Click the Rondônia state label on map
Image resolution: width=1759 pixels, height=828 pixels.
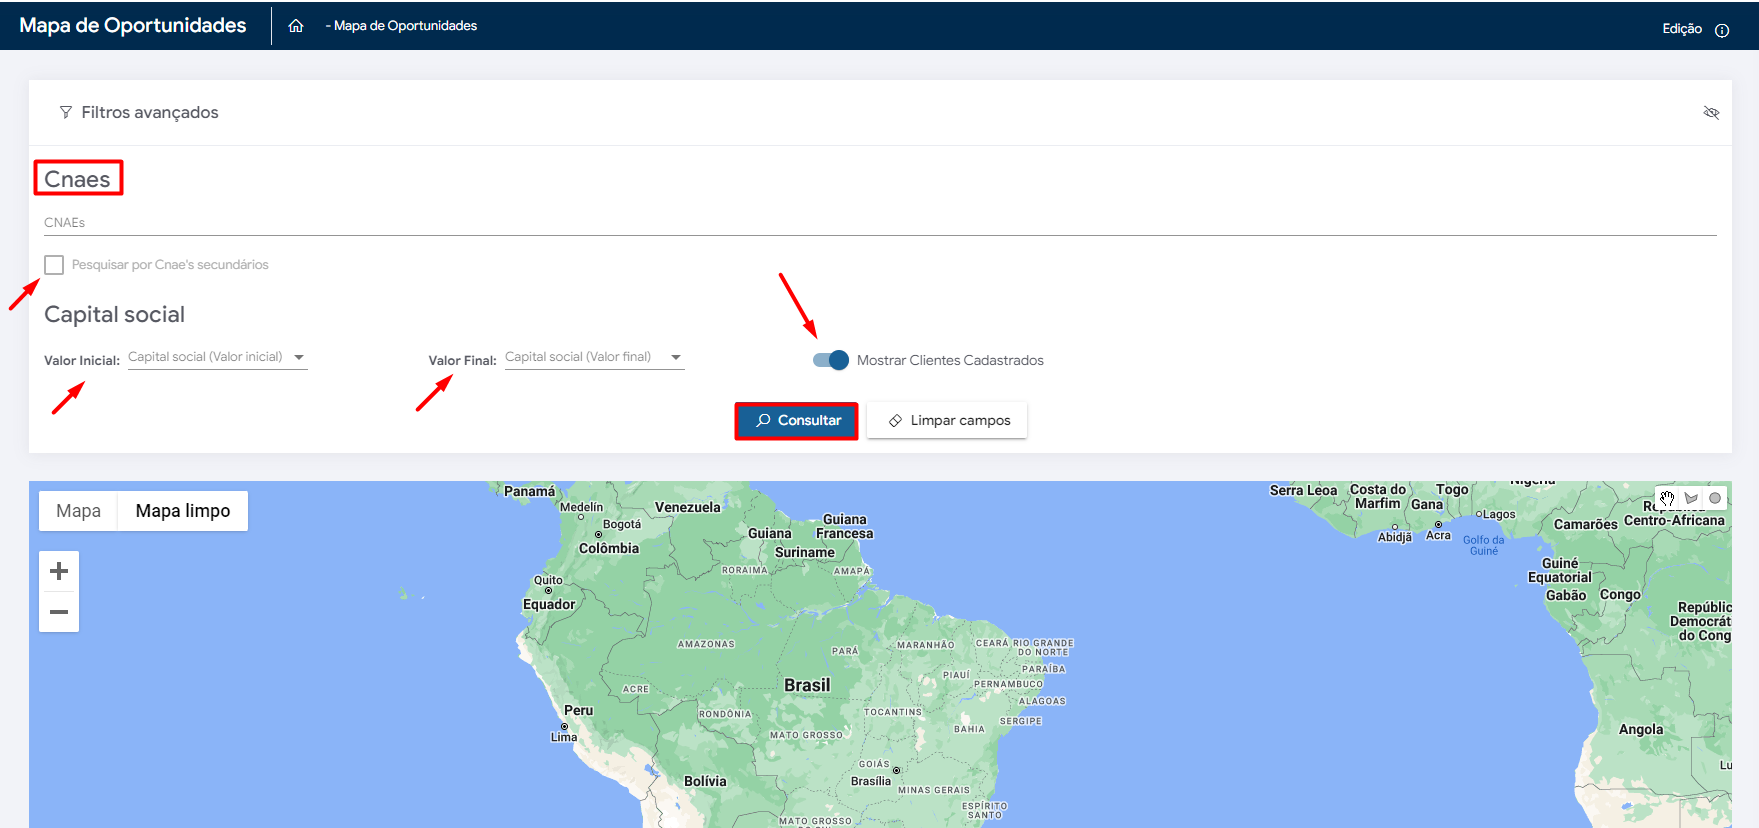(x=725, y=714)
